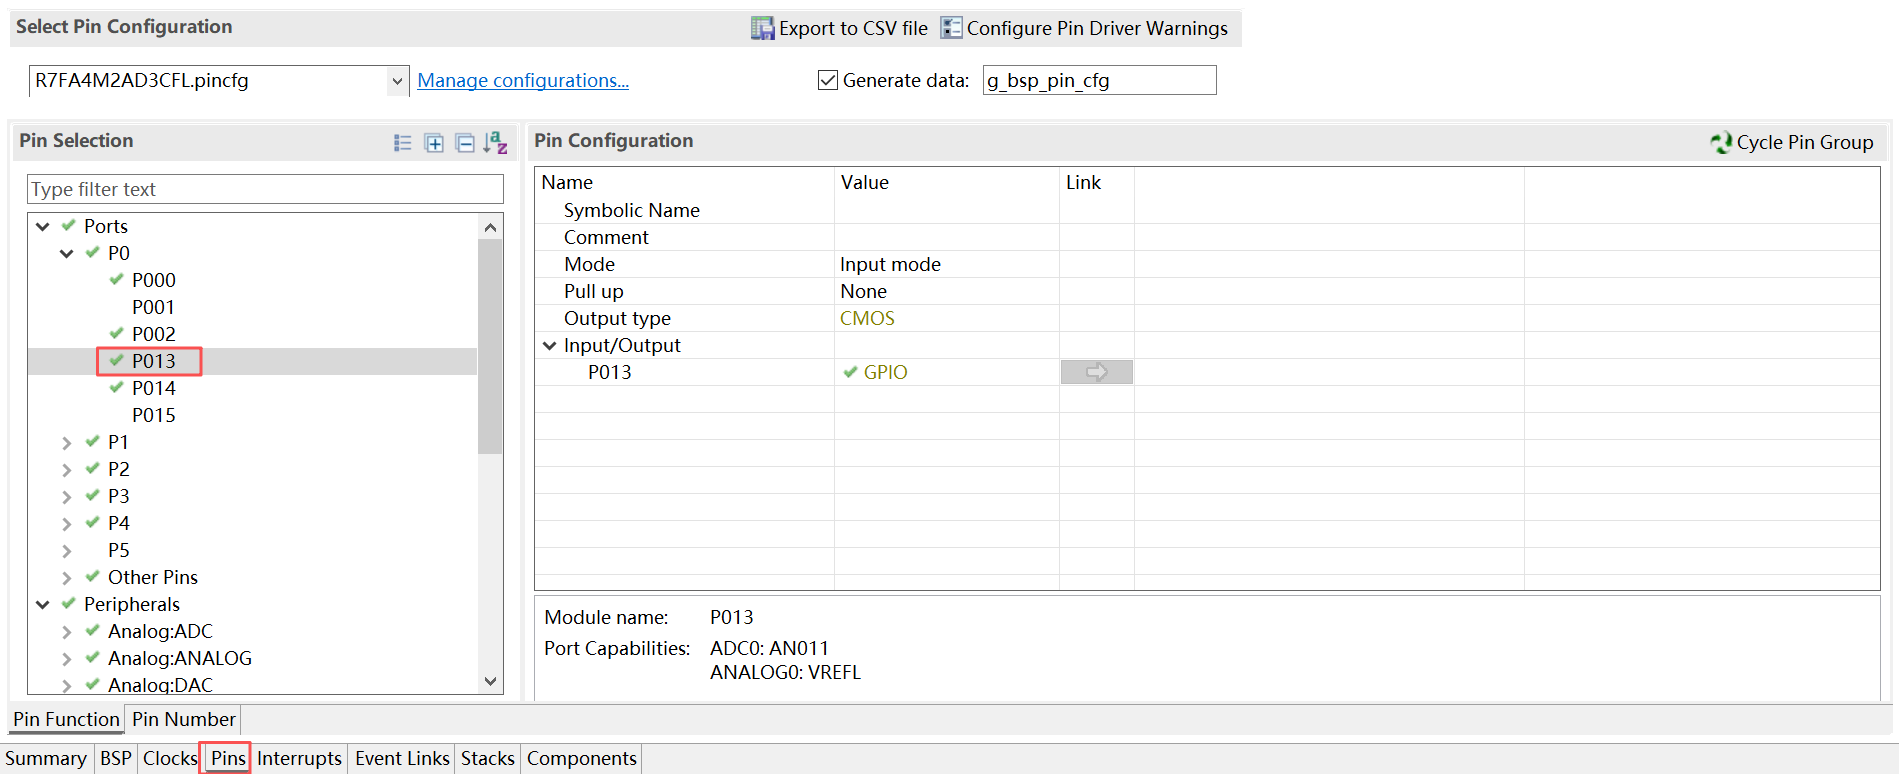This screenshot has width=1899, height=774.
Task: Switch to the Summary tab
Action: click(46, 758)
